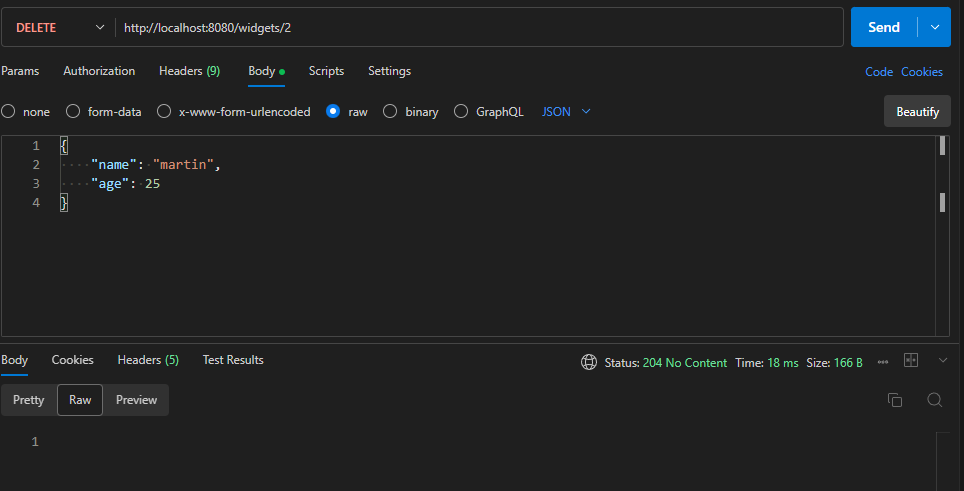
Task: Open the Cookies link at top right
Action: click(922, 72)
